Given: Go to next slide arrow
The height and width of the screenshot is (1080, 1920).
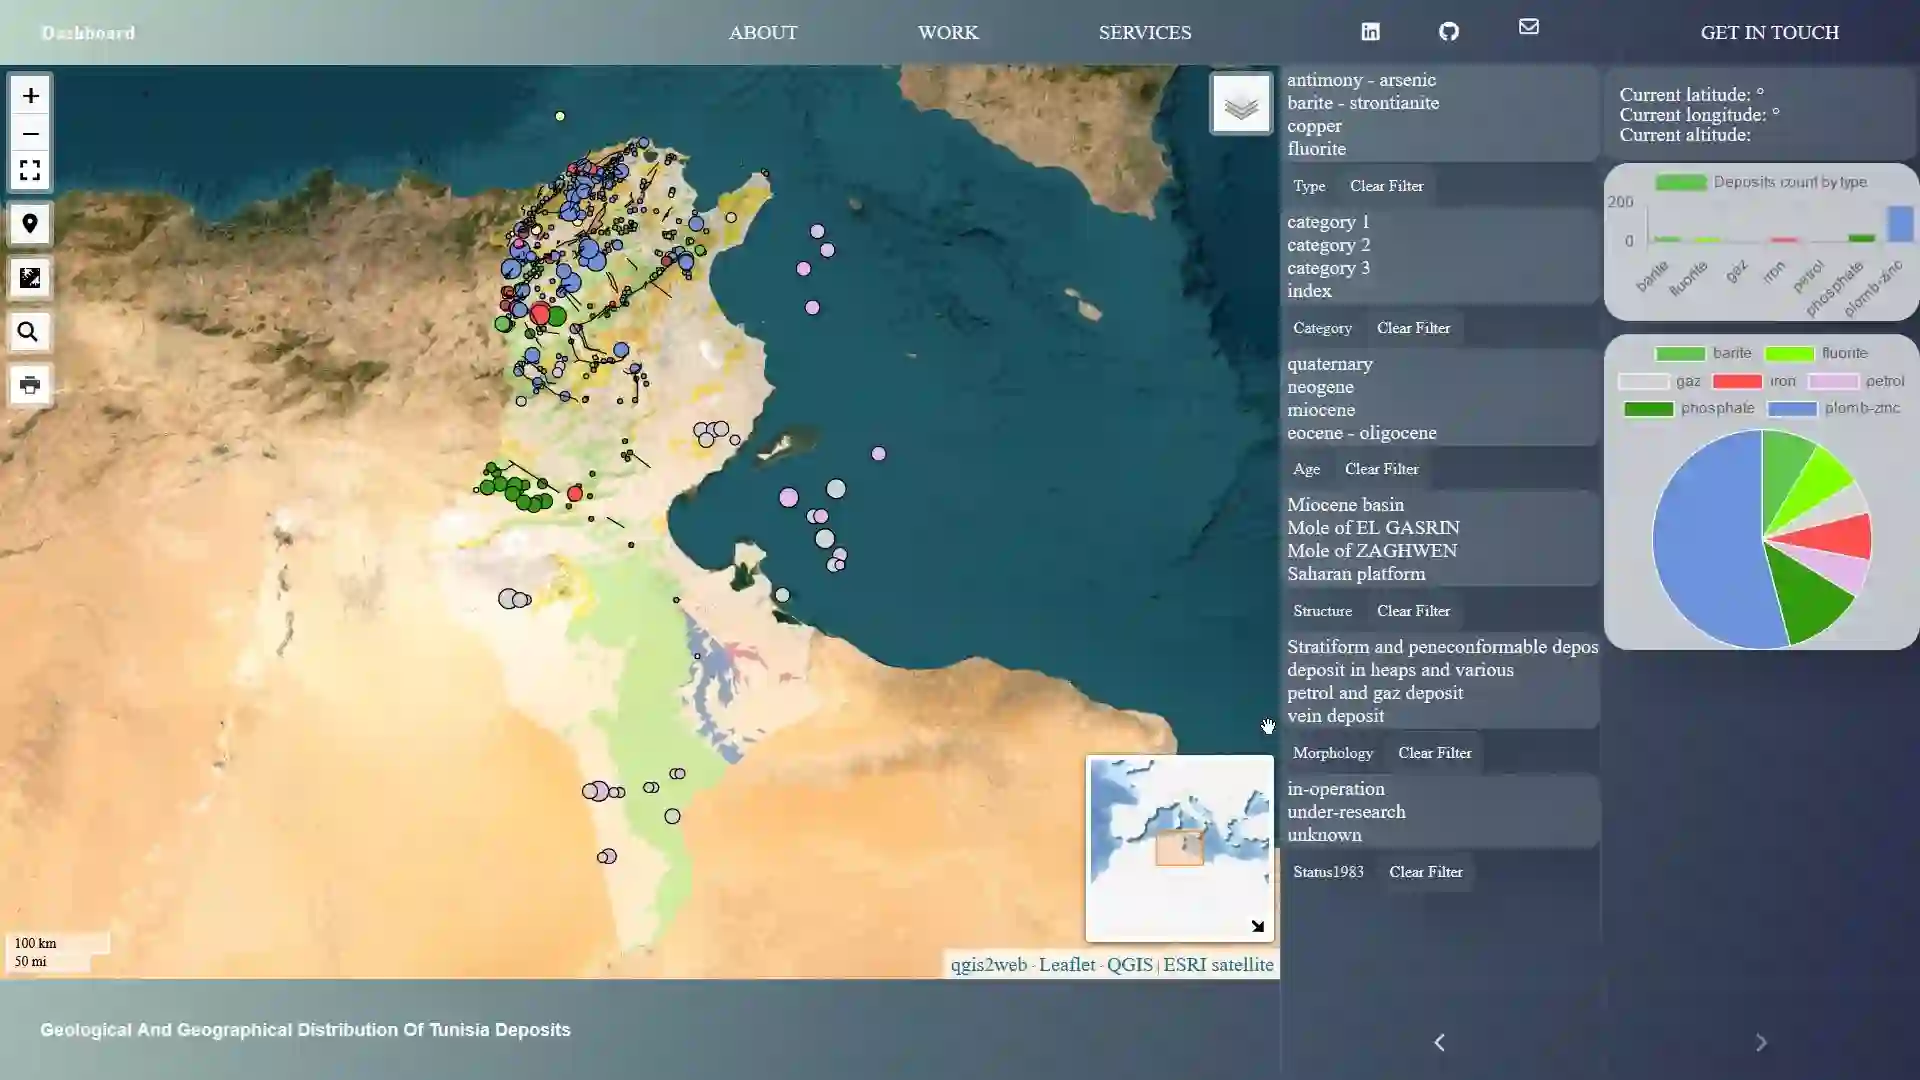Looking at the screenshot, I should (x=1761, y=1043).
